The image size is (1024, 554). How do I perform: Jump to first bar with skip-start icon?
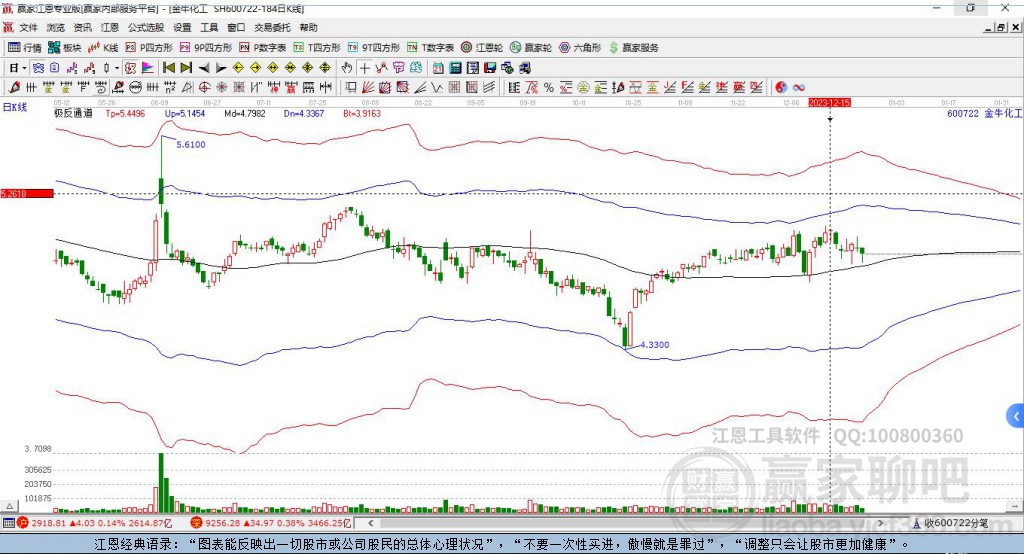(168, 68)
